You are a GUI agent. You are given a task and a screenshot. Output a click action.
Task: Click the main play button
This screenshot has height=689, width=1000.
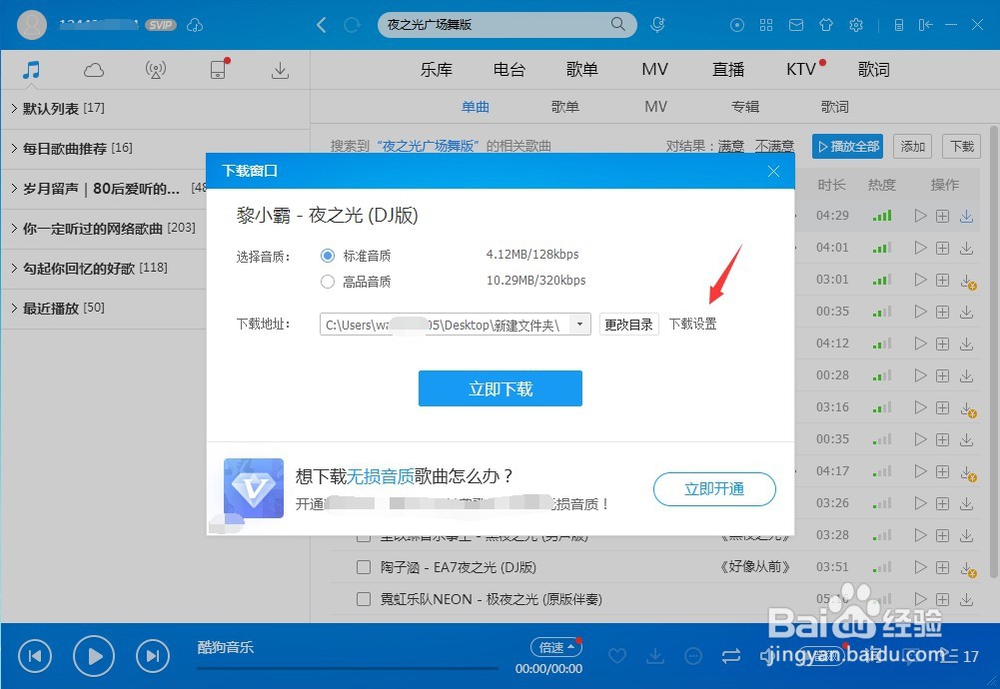tap(94, 656)
